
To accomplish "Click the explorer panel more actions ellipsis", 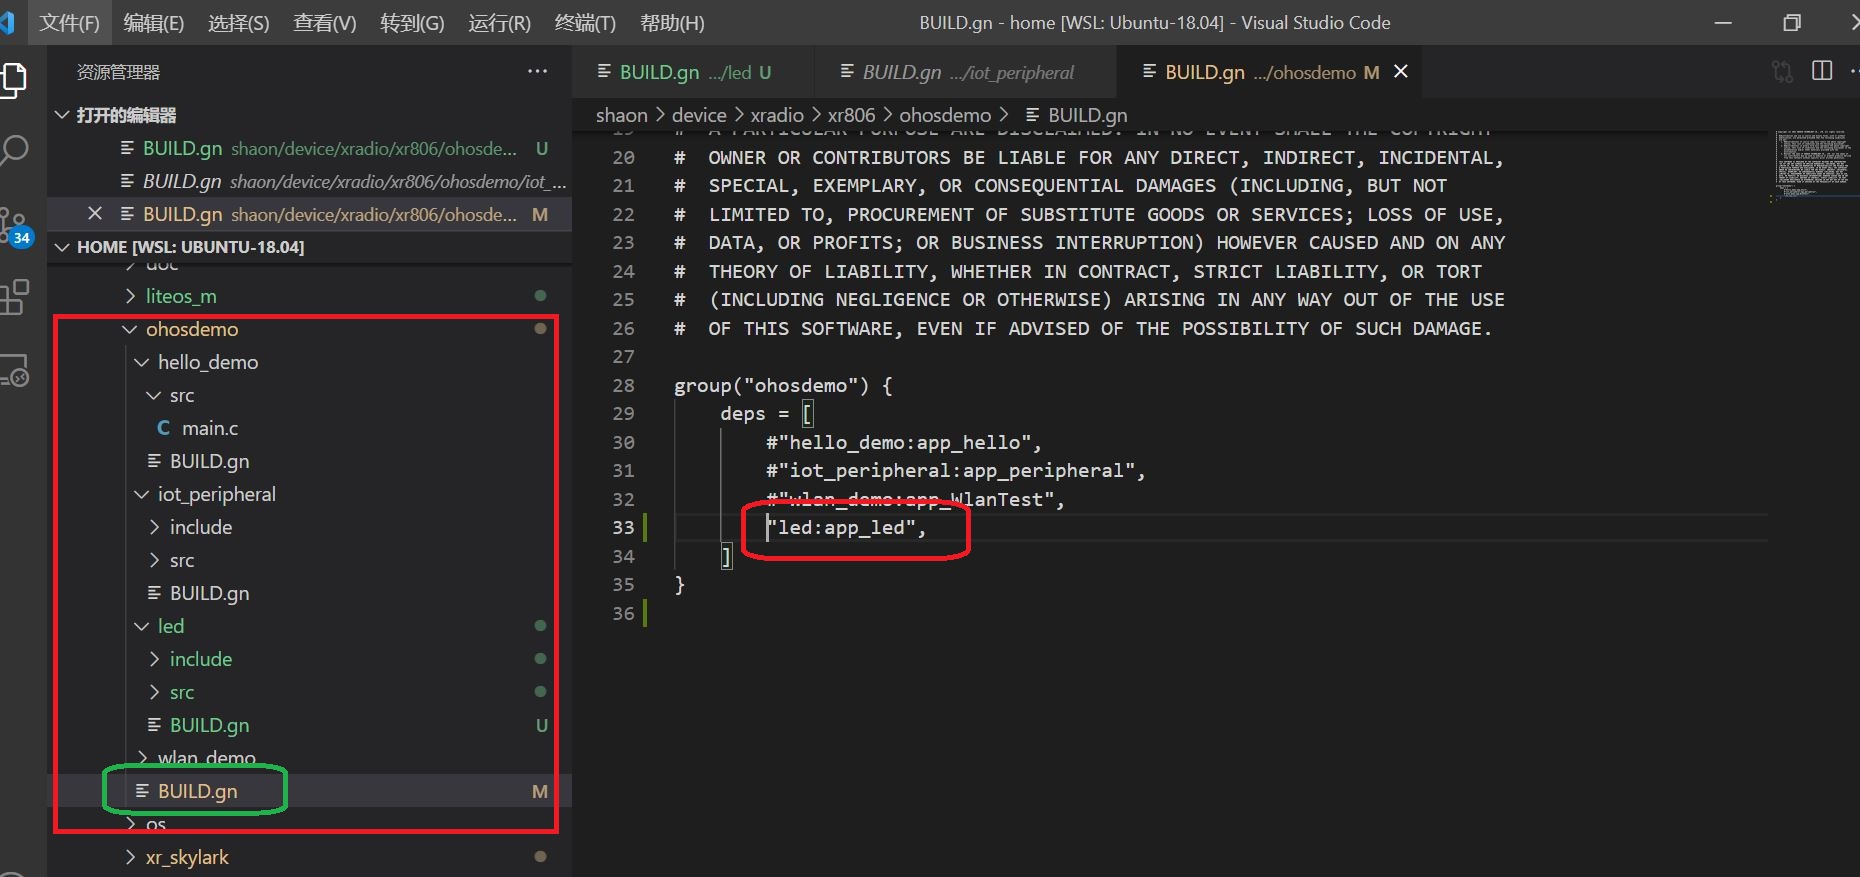I will pyautogui.click(x=538, y=72).
